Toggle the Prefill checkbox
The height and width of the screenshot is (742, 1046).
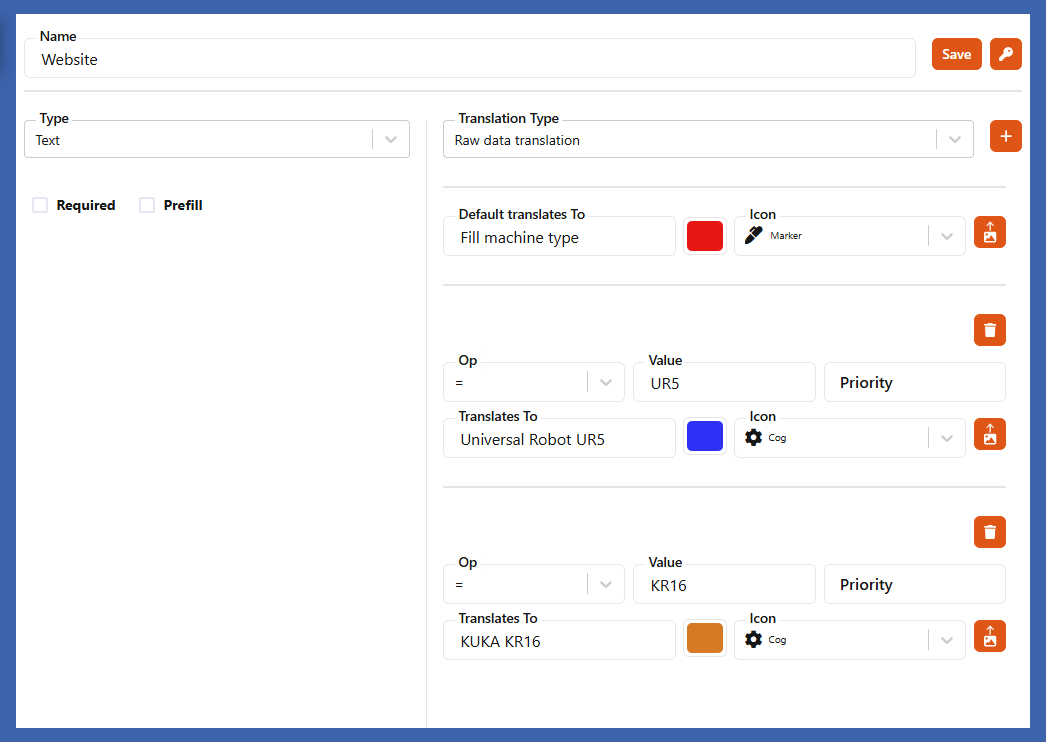coord(147,206)
